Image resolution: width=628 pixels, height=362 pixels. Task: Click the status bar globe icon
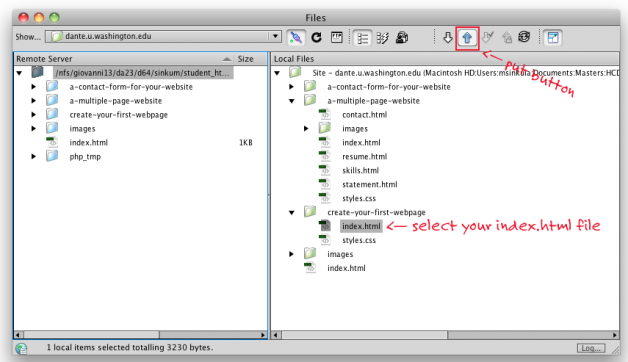(21, 348)
